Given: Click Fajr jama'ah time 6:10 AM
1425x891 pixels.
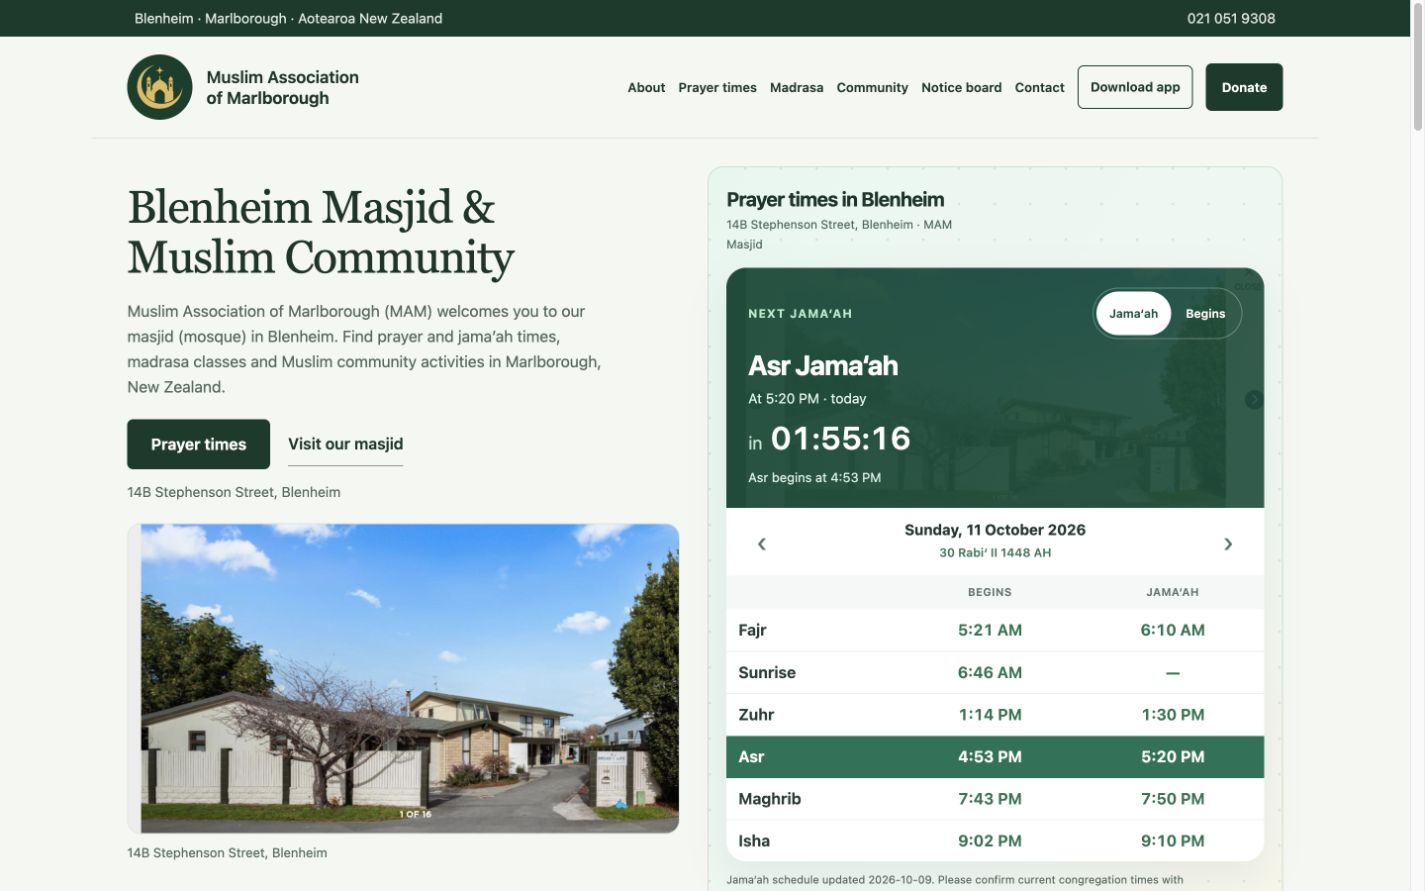Looking at the screenshot, I should [x=1172, y=630].
